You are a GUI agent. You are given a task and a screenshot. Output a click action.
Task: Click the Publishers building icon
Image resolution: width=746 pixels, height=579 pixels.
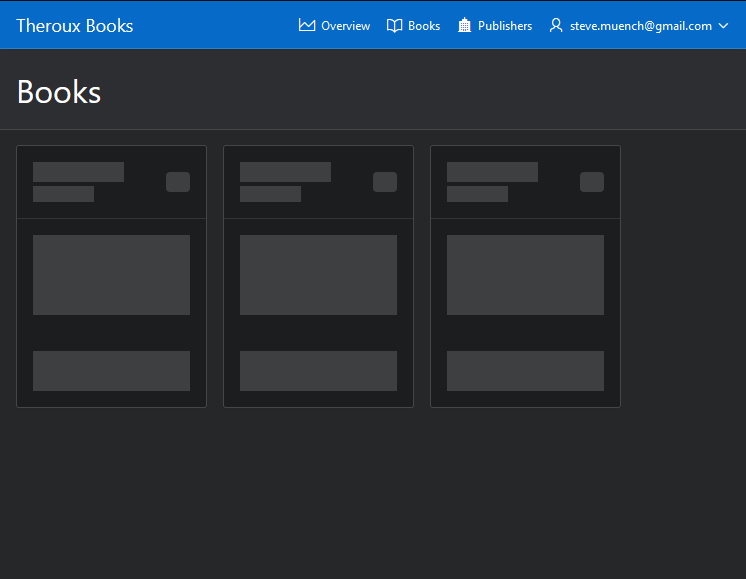click(464, 25)
